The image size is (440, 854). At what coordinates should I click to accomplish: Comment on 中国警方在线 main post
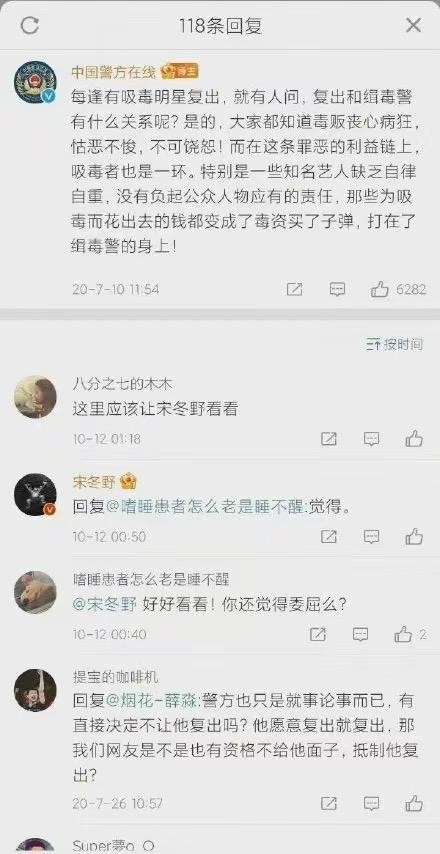(x=338, y=289)
